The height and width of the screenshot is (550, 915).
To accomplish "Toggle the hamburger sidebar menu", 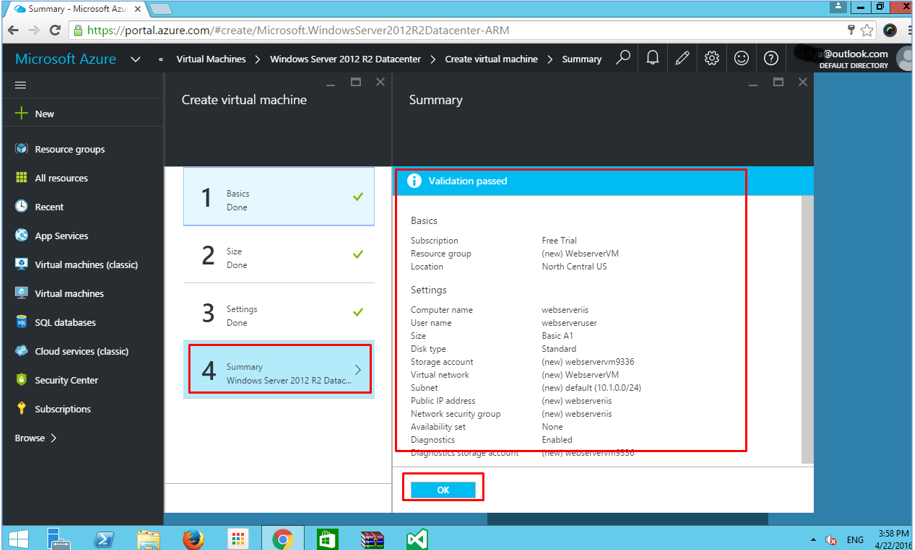I will tap(20, 85).
